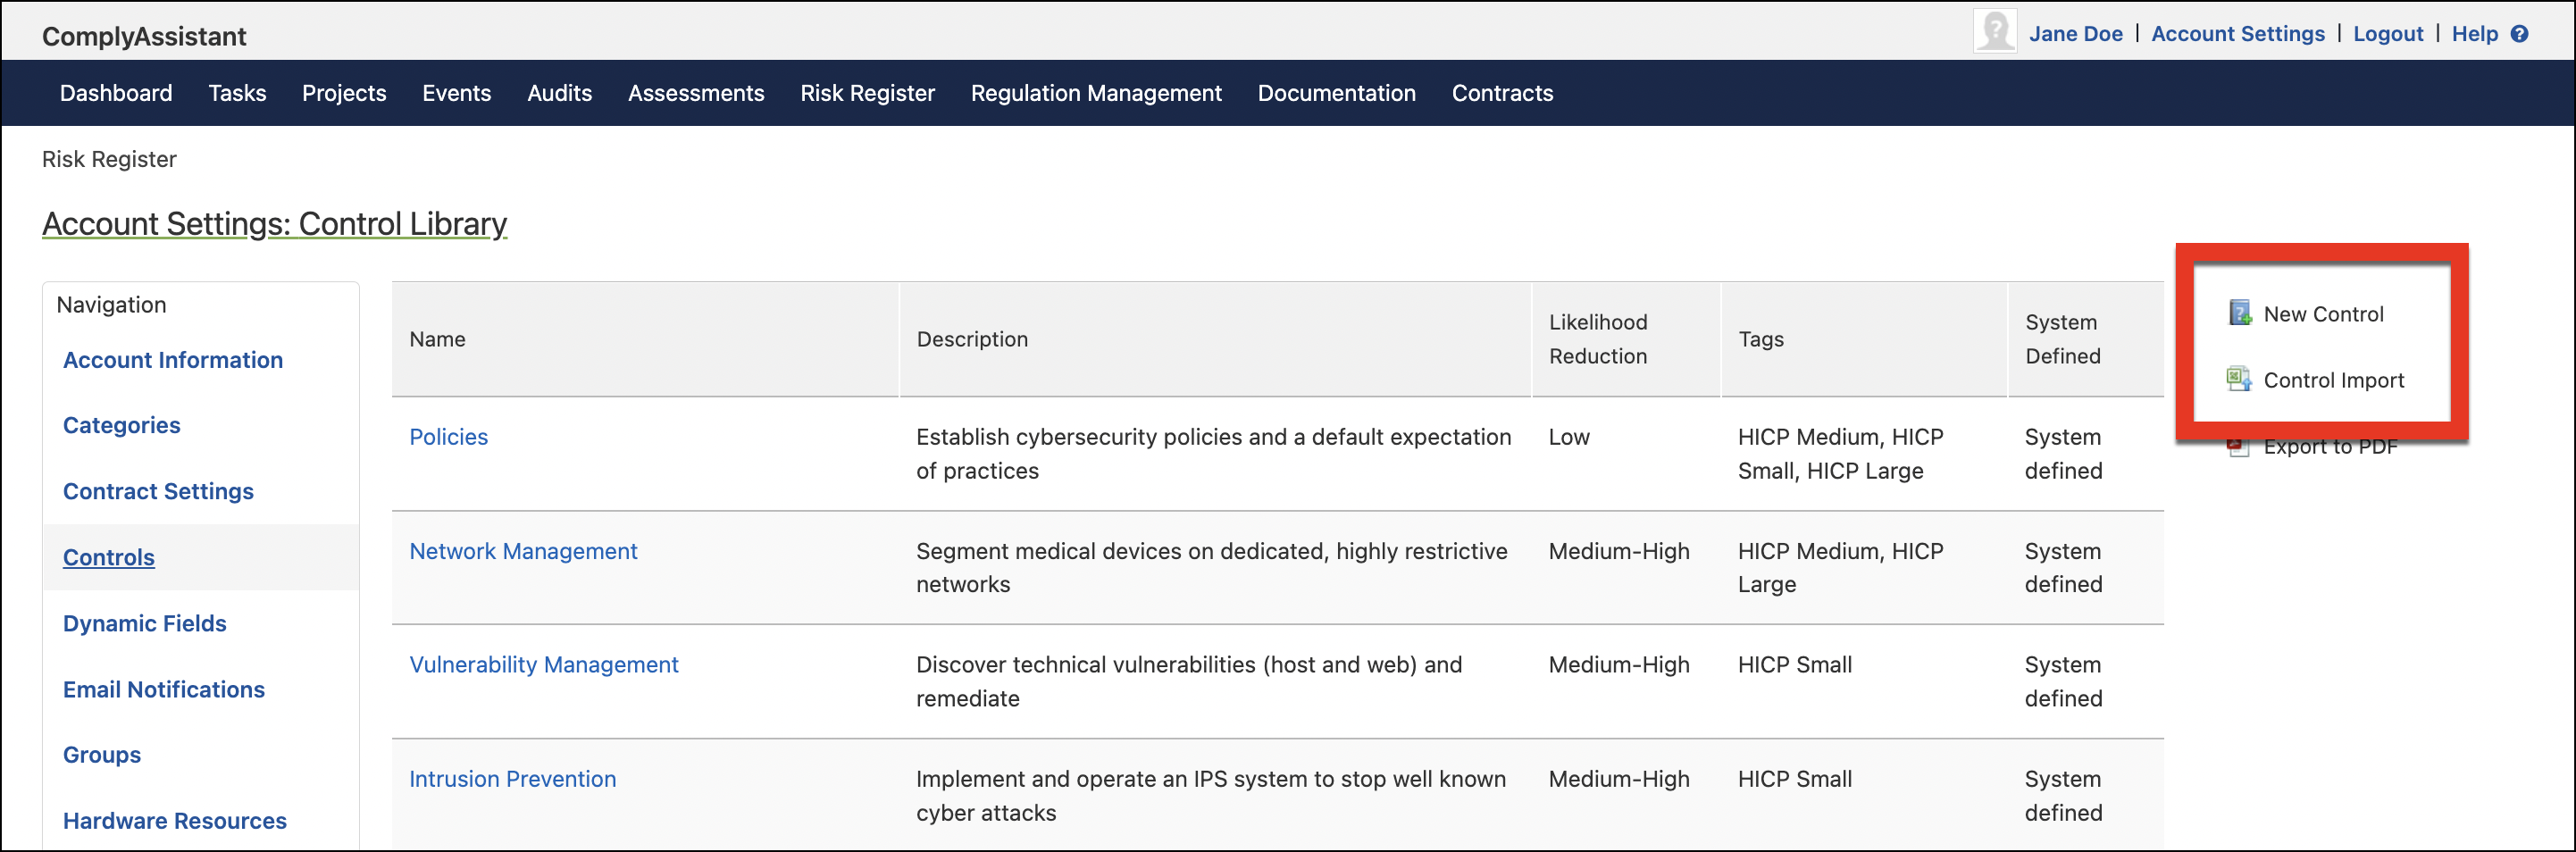Image resolution: width=2576 pixels, height=852 pixels.
Task: Open the Policies control
Action: click(448, 437)
